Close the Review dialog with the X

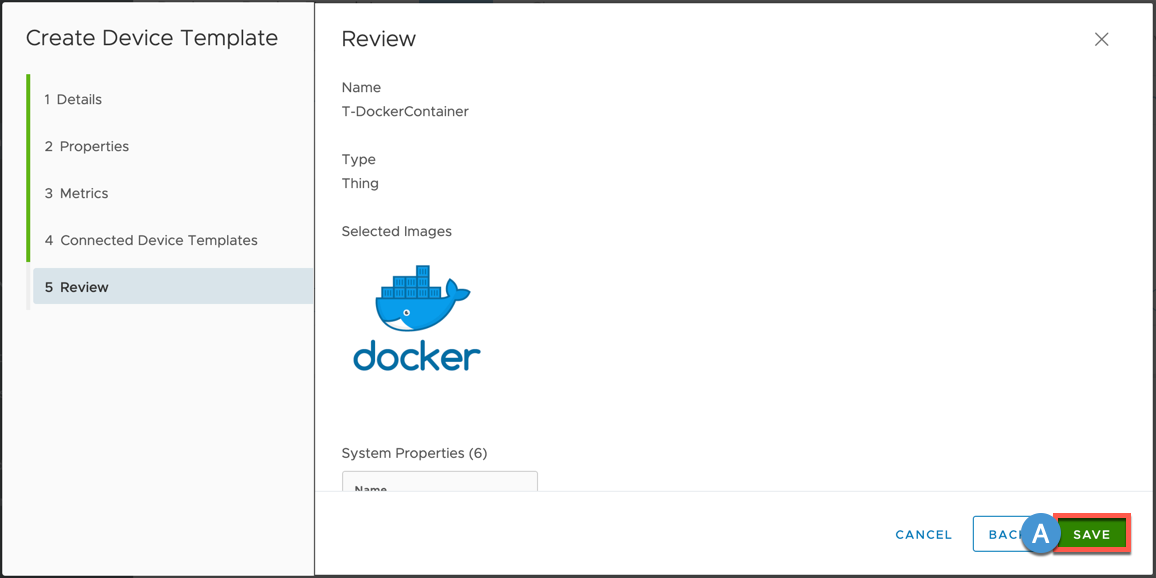coord(1101,39)
